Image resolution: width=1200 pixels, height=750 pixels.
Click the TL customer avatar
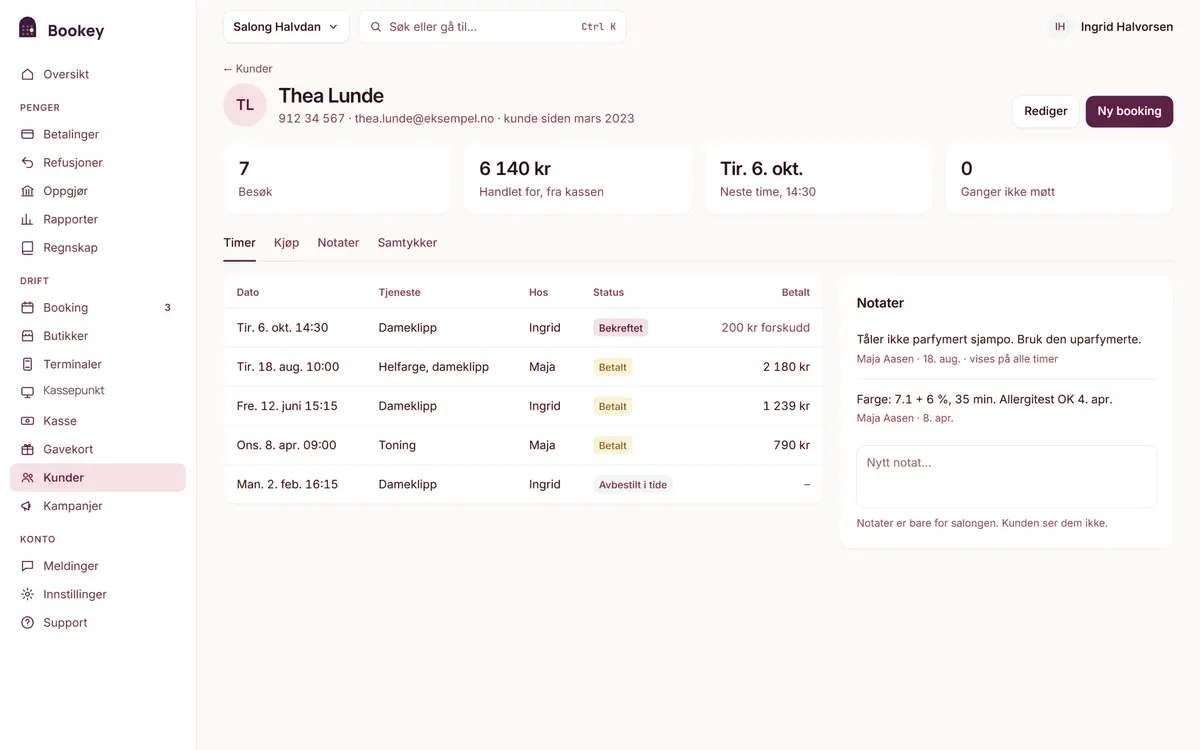coord(245,105)
